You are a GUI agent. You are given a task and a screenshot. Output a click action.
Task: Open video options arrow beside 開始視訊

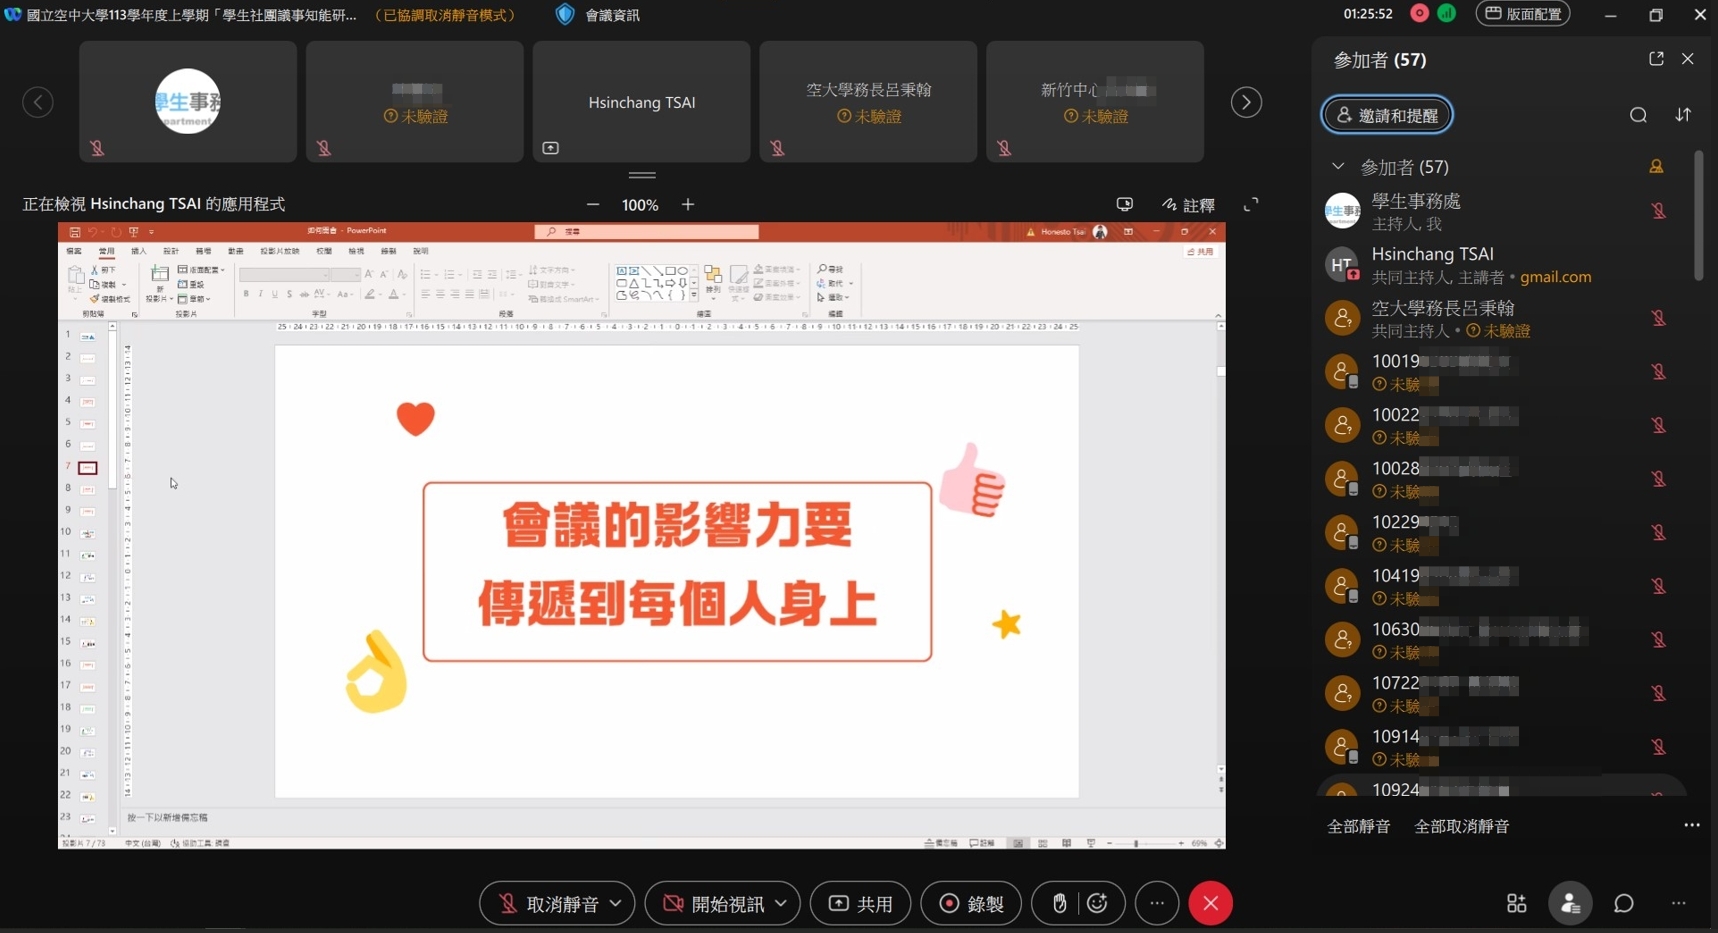point(781,904)
